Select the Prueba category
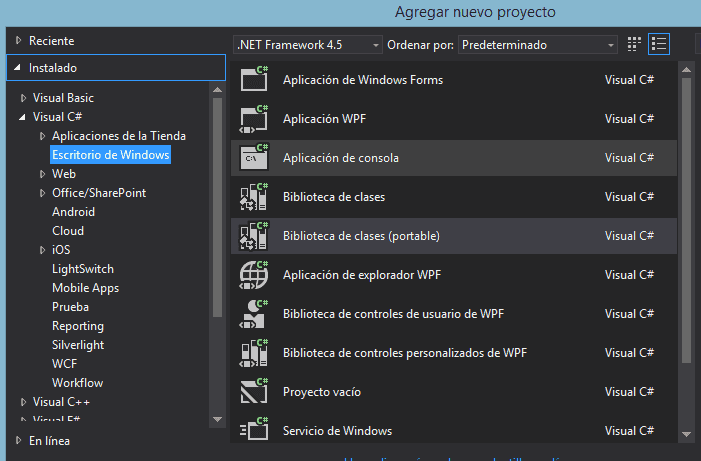This screenshot has width=701, height=461. click(x=70, y=307)
